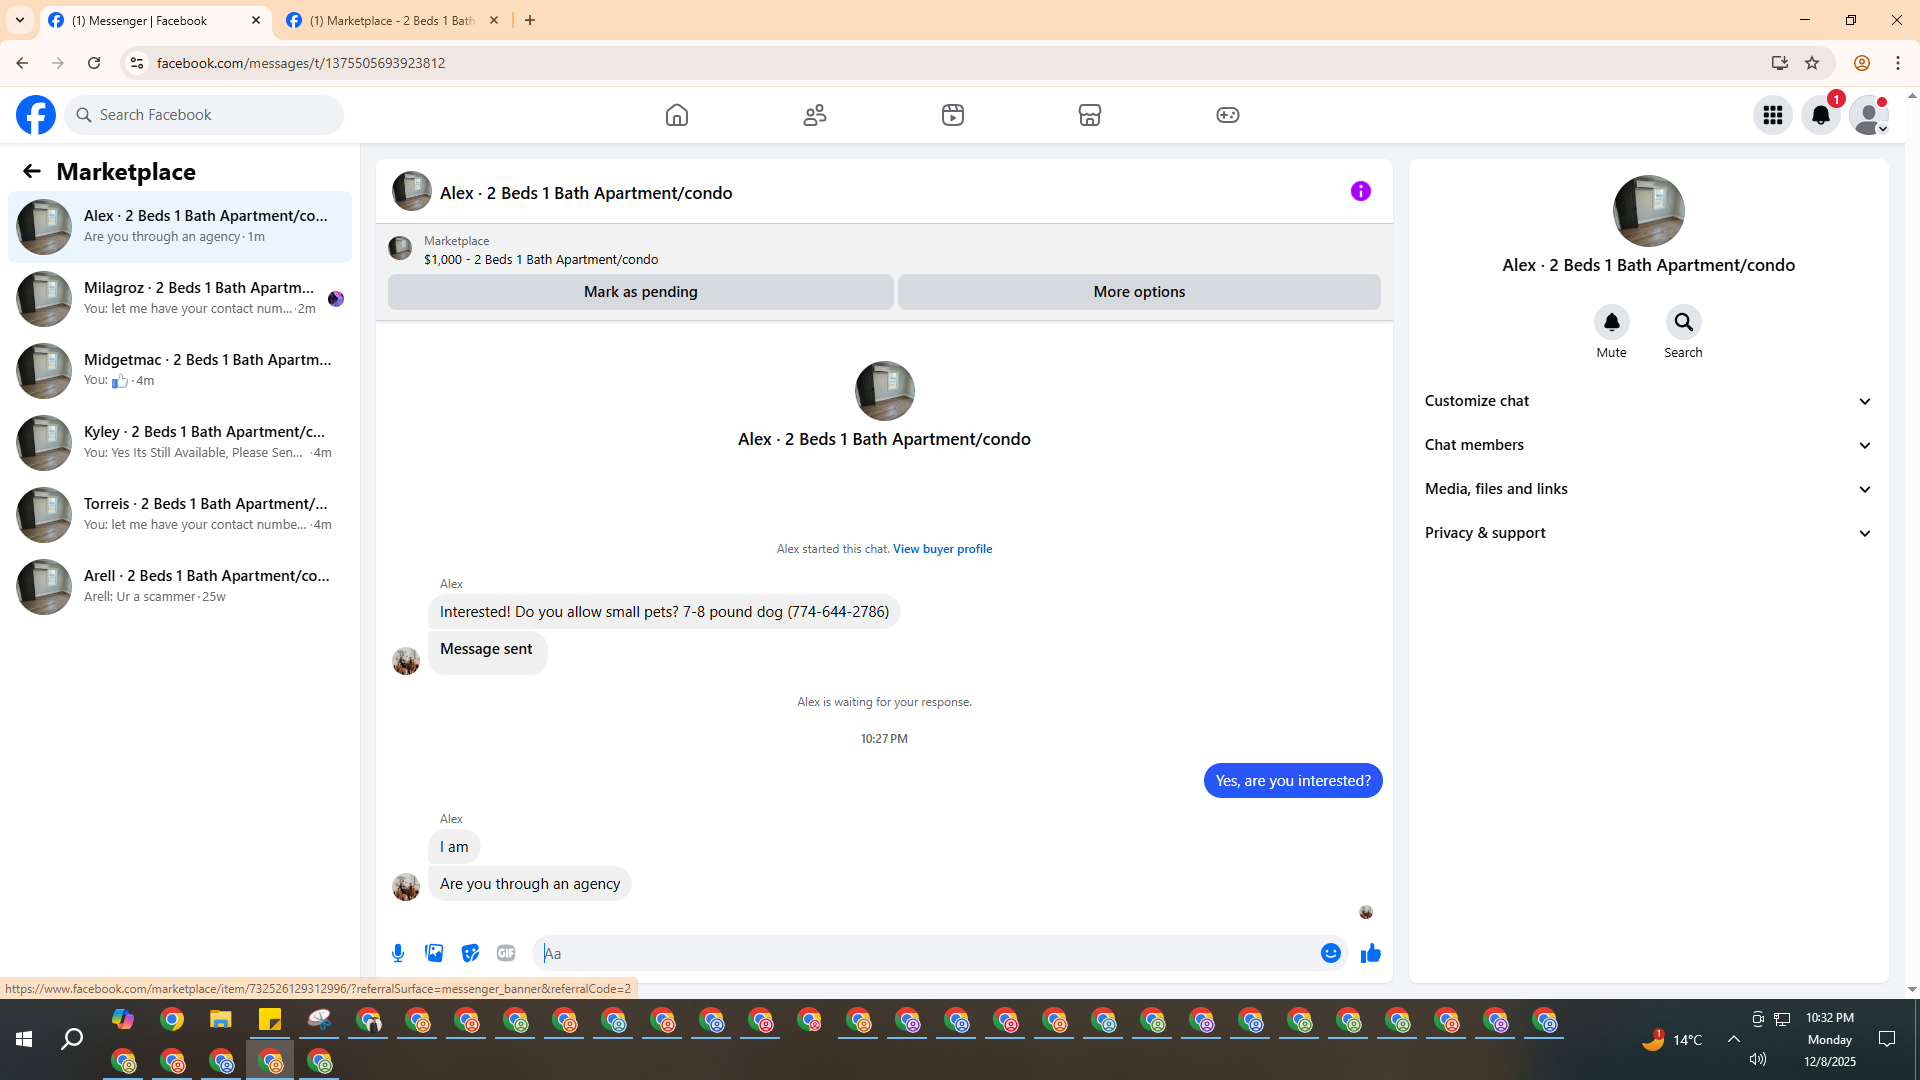
Task: Open weather widget showing 14°C
Action: pyautogui.click(x=1672, y=1040)
